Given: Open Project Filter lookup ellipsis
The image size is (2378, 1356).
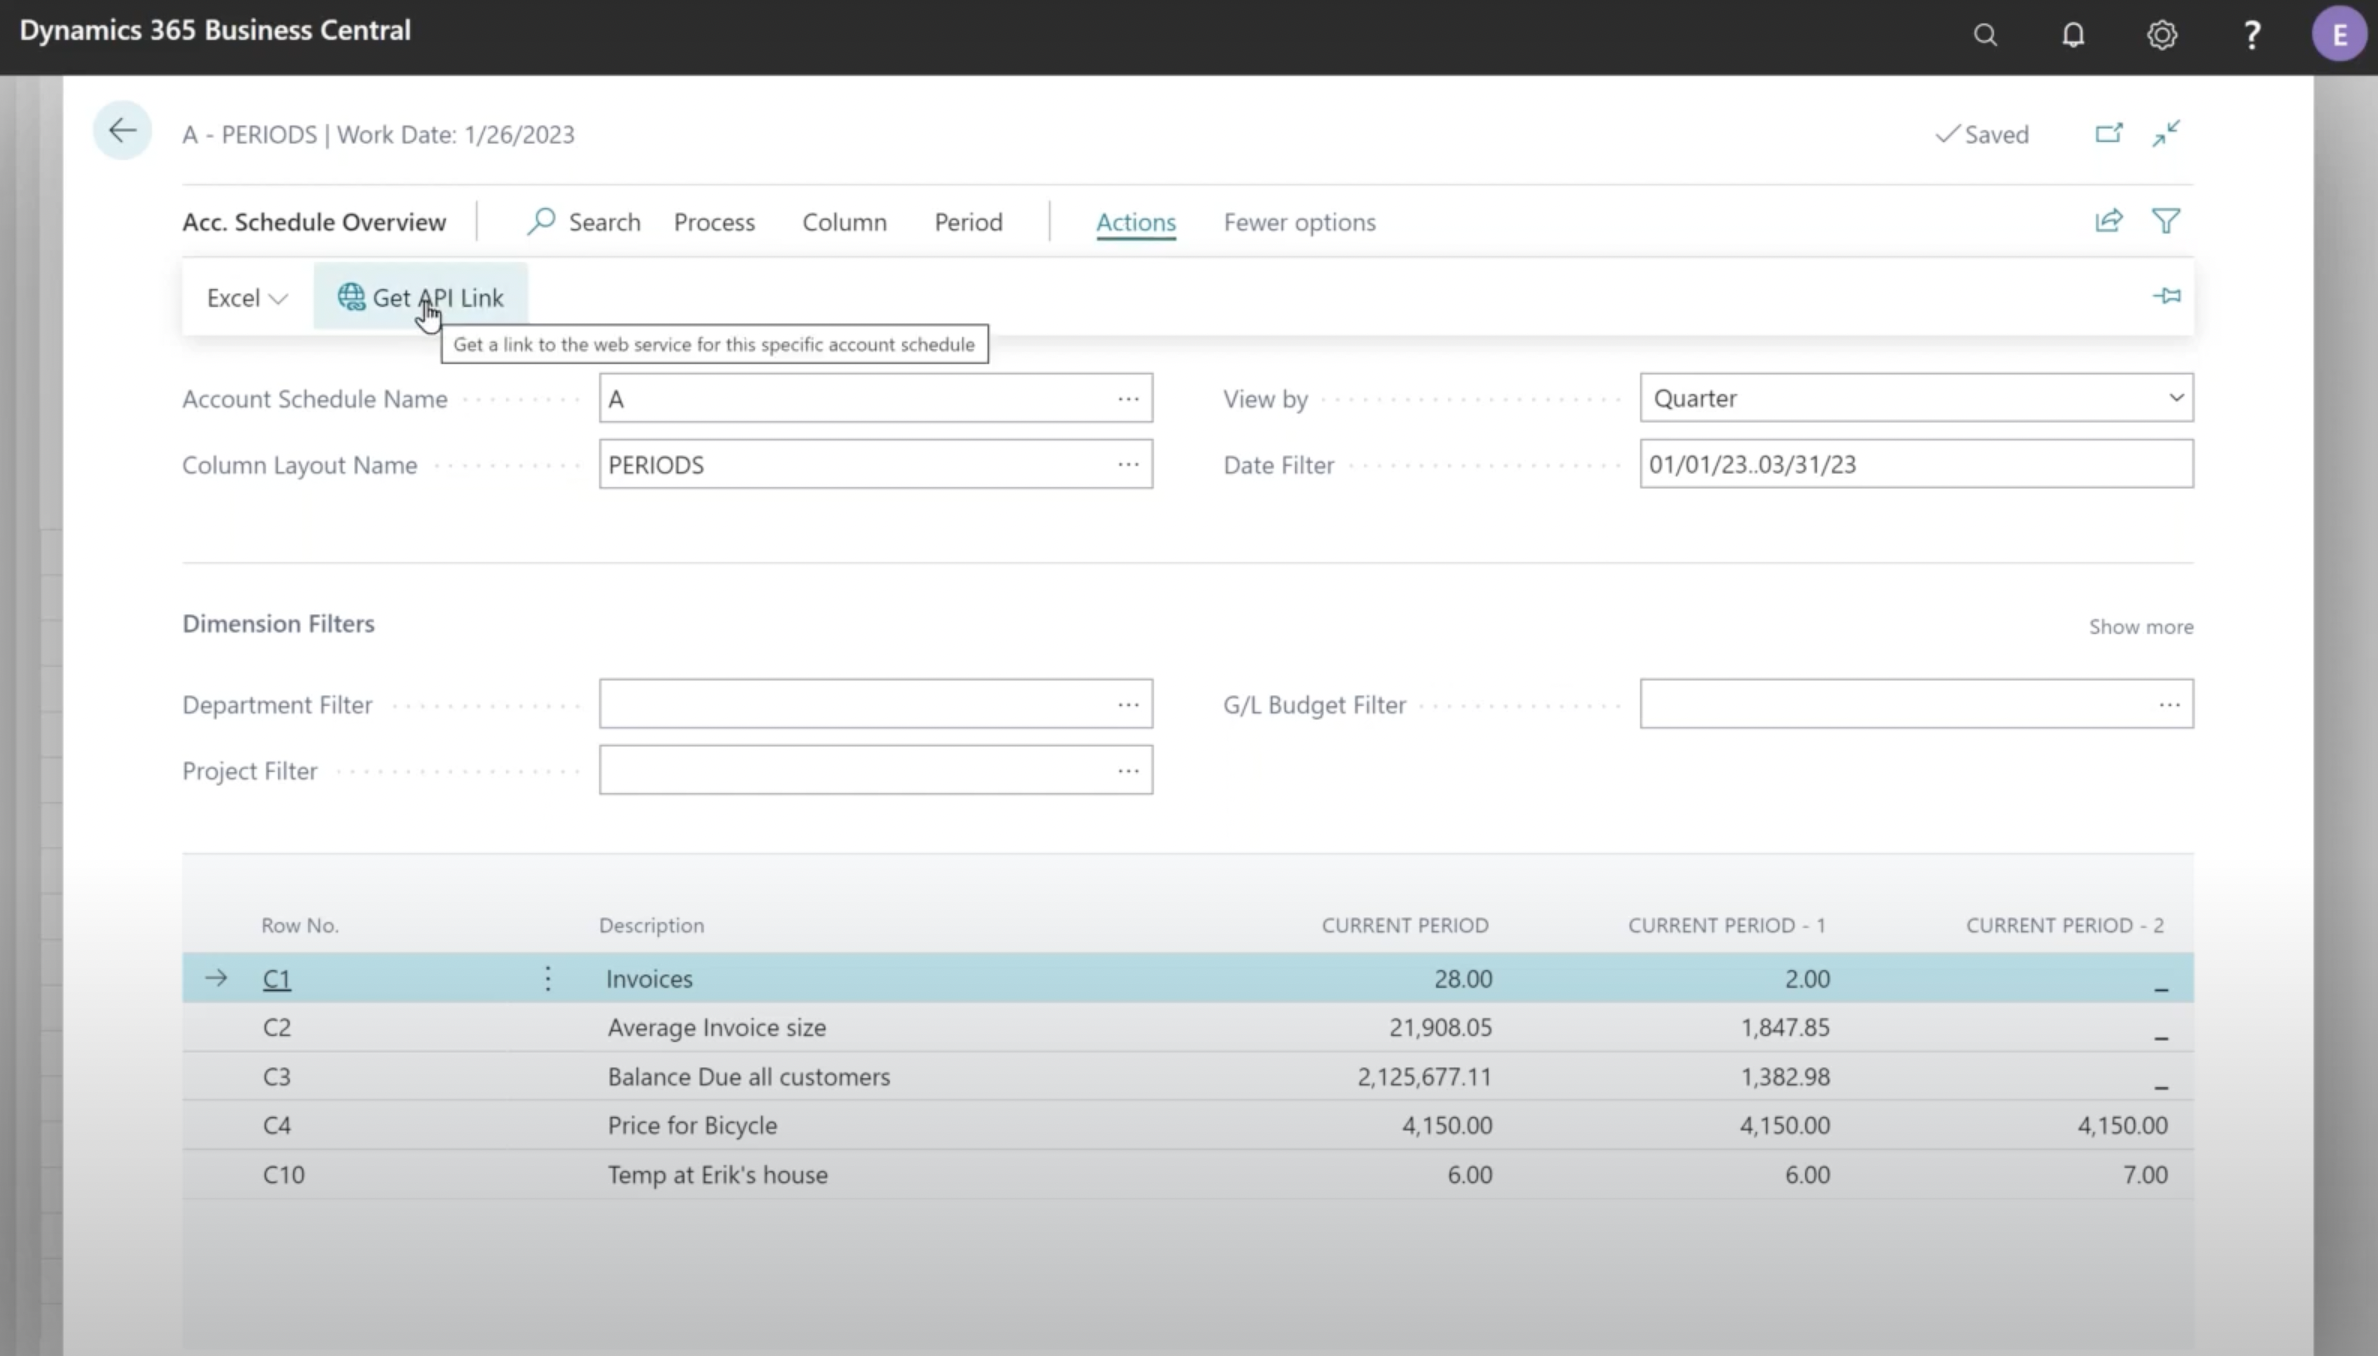Looking at the screenshot, I should point(1128,771).
